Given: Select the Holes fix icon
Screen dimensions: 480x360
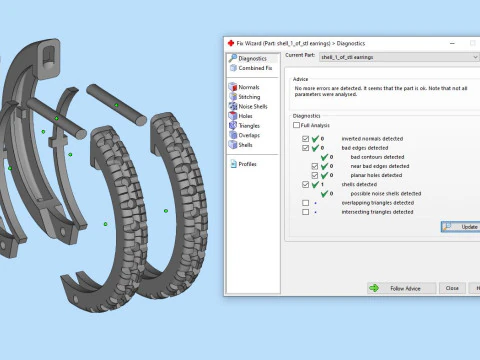Looking at the screenshot, I should pos(233,116).
